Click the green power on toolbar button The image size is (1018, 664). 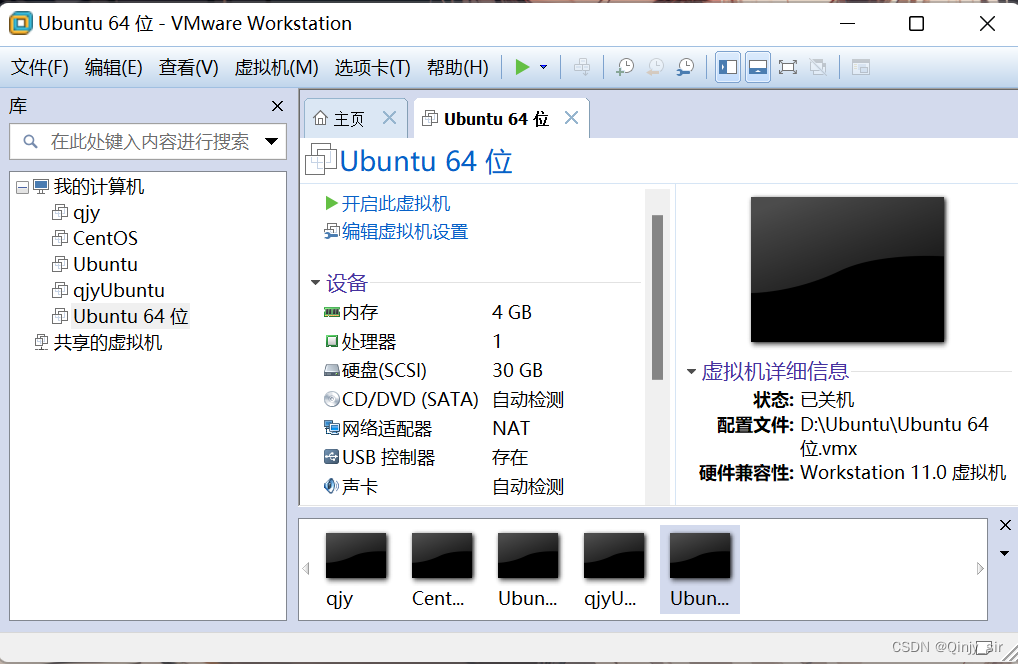522,67
